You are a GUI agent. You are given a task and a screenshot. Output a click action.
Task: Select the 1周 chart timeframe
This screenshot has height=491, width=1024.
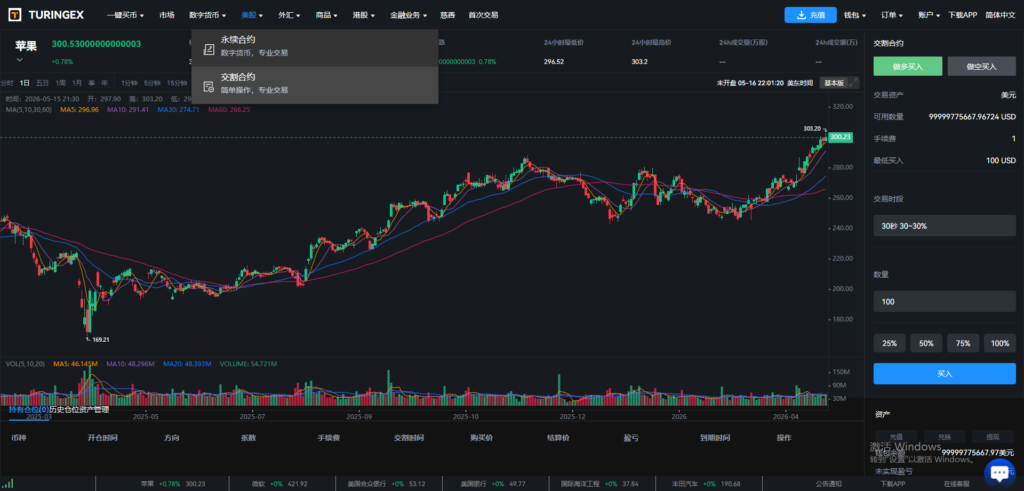pyautogui.click(x=60, y=83)
